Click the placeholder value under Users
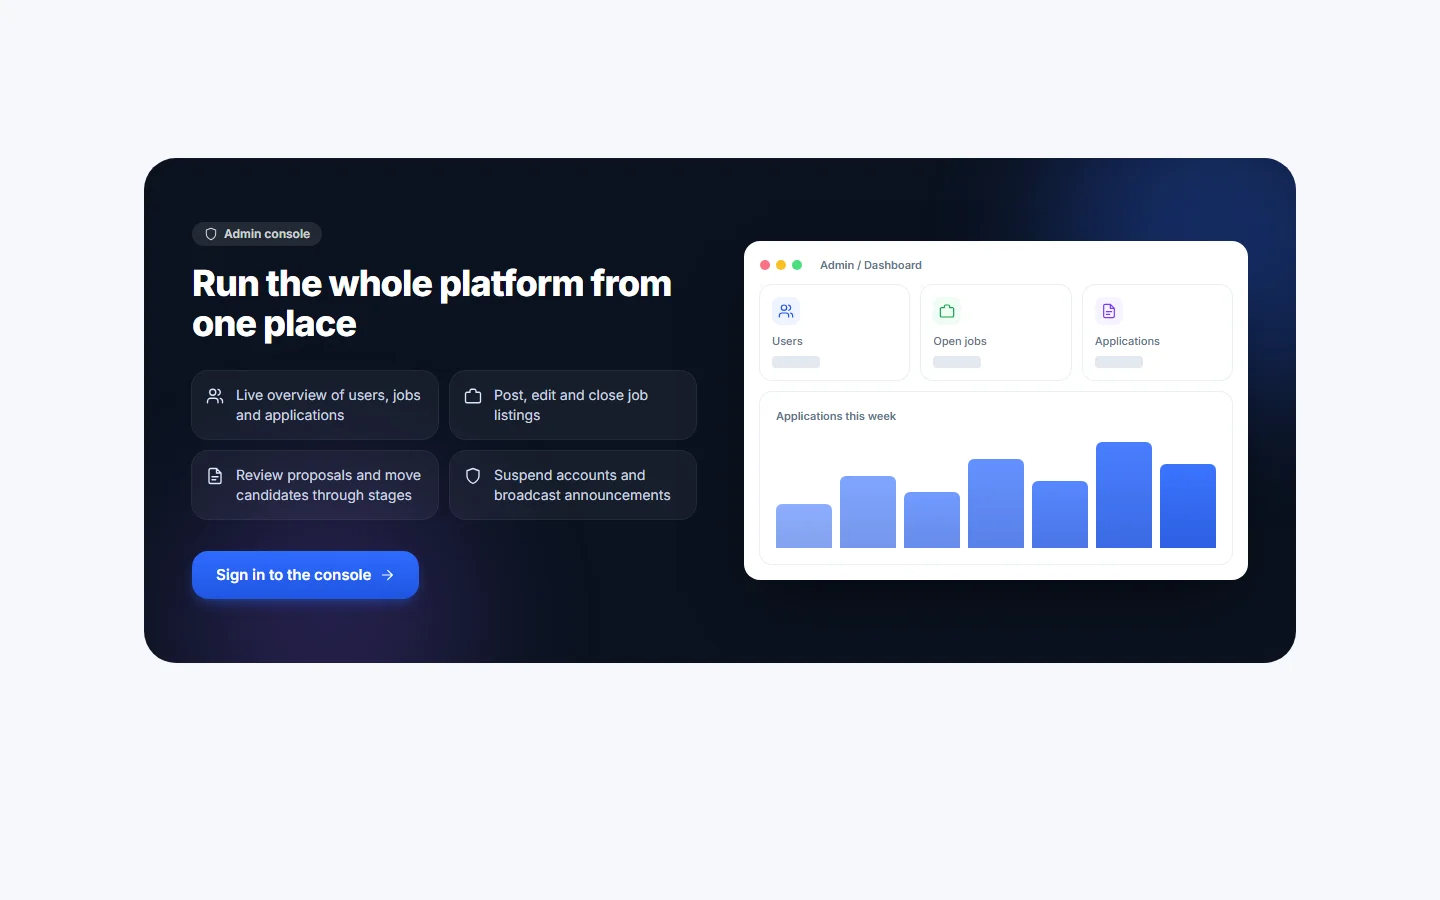 (796, 362)
